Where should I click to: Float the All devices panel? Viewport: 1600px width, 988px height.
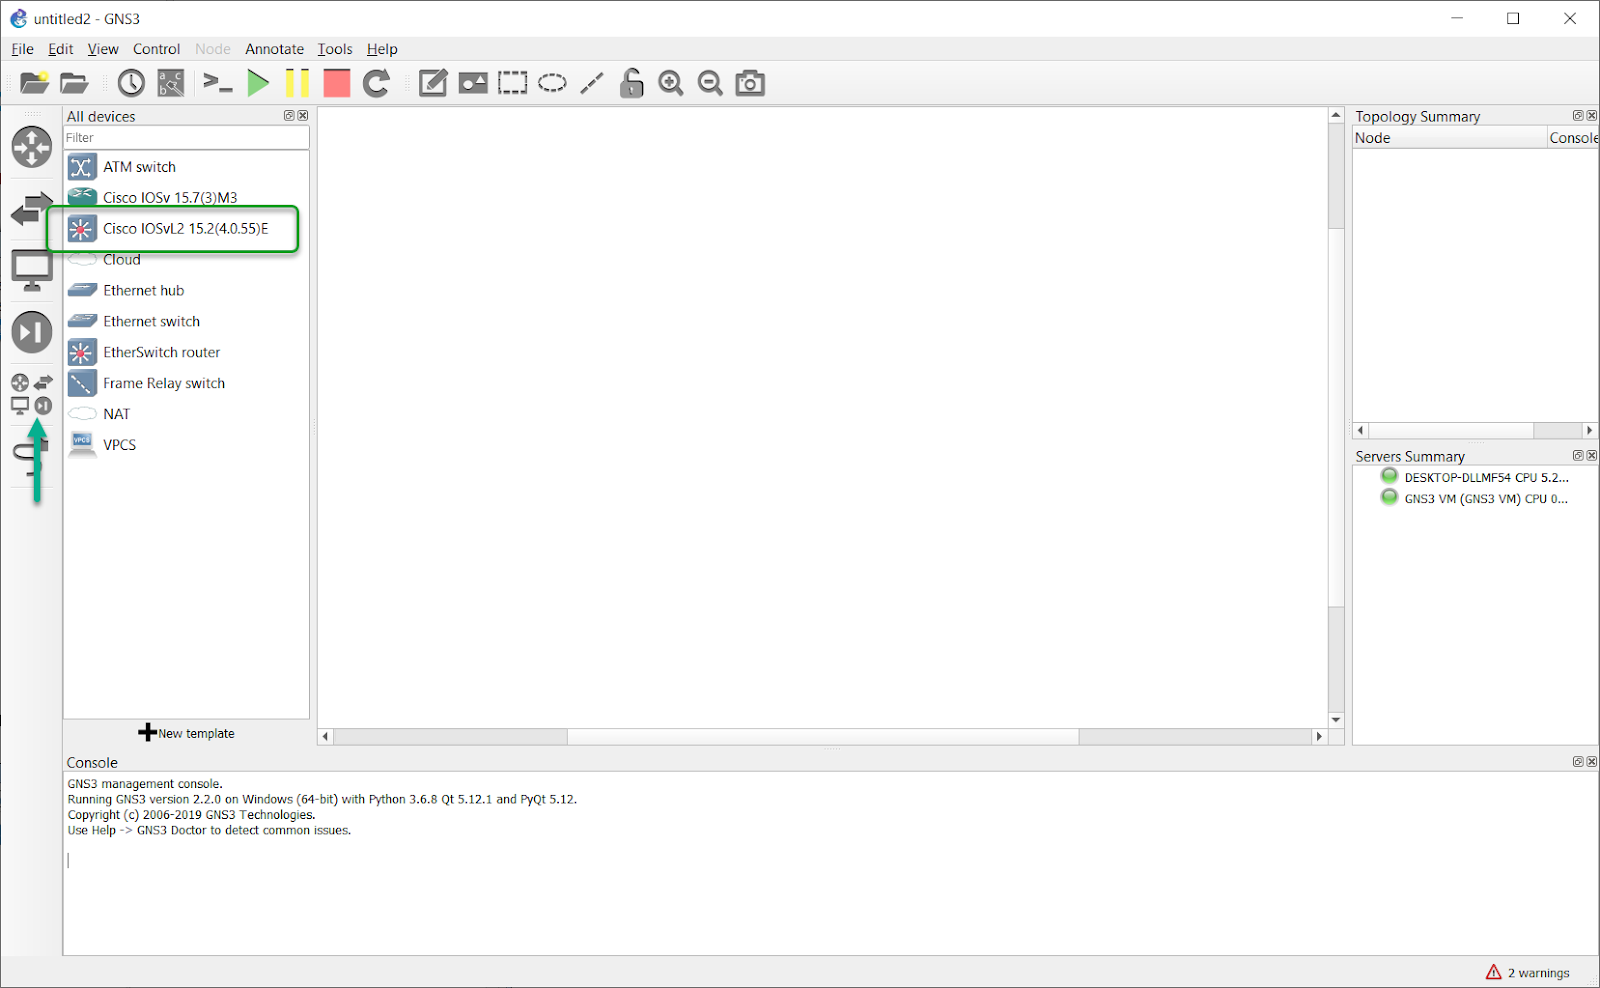click(289, 116)
